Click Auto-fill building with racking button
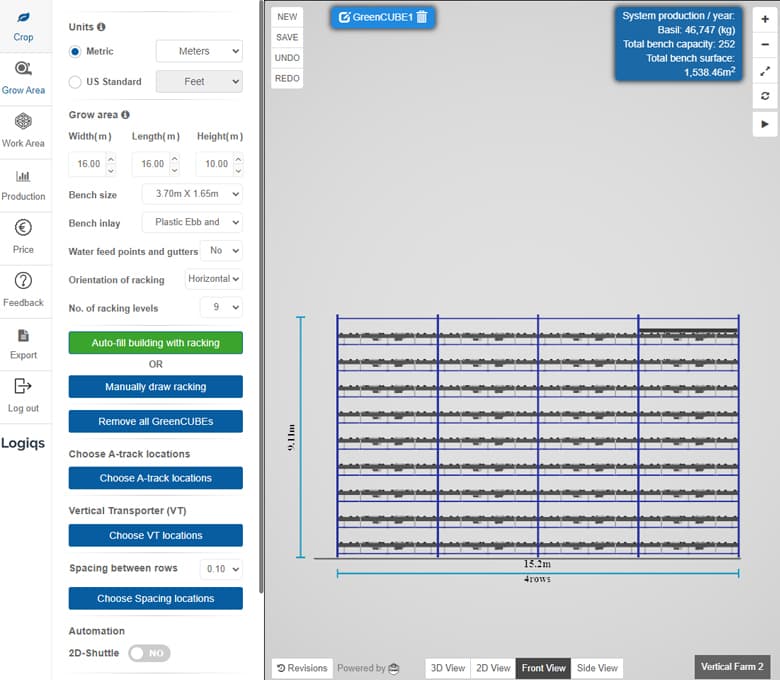 [x=155, y=343]
